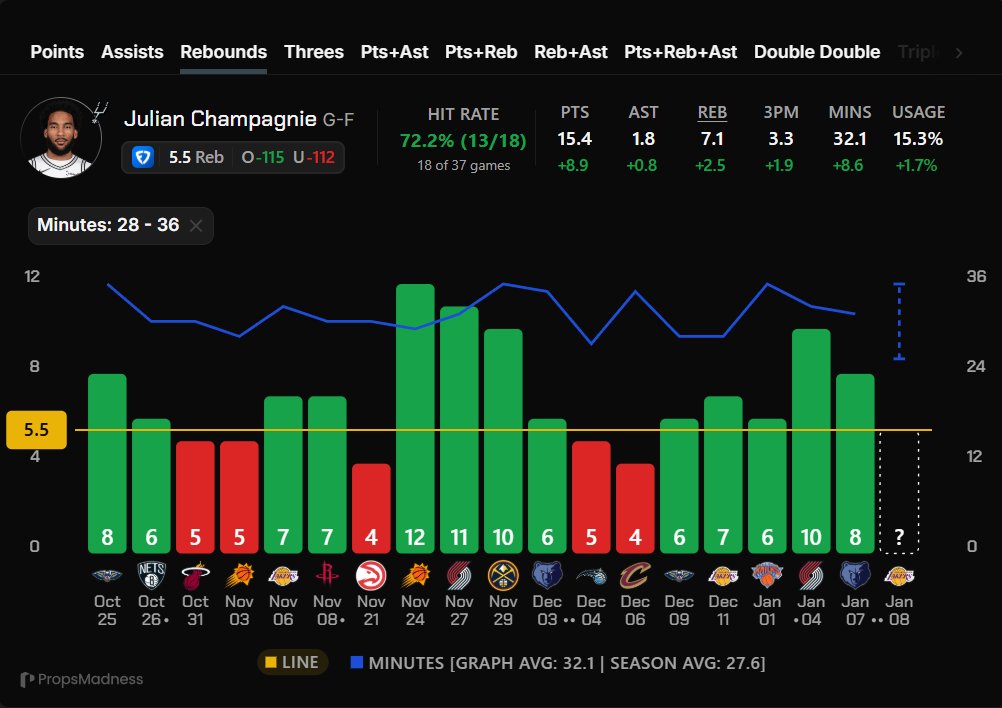
Task: Click the Knicks logo for Jan 01
Action: [767, 575]
